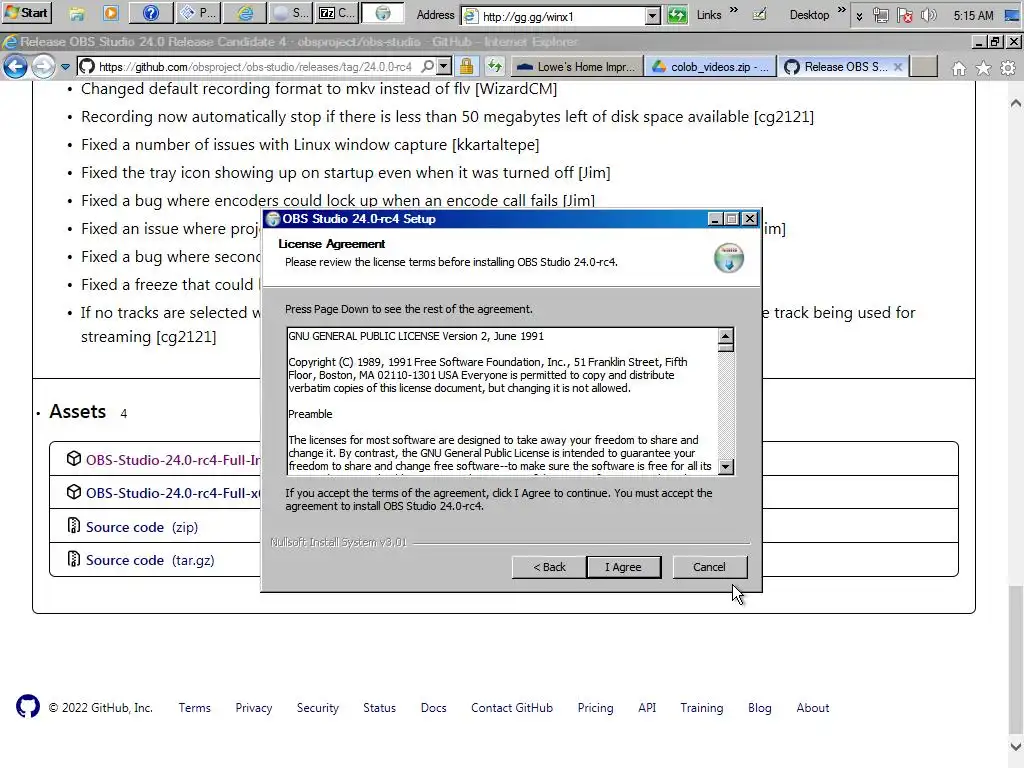Image resolution: width=1024 pixels, height=768 pixels.
Task: Click the GitHub logo in footer
Action: point(28,707)
